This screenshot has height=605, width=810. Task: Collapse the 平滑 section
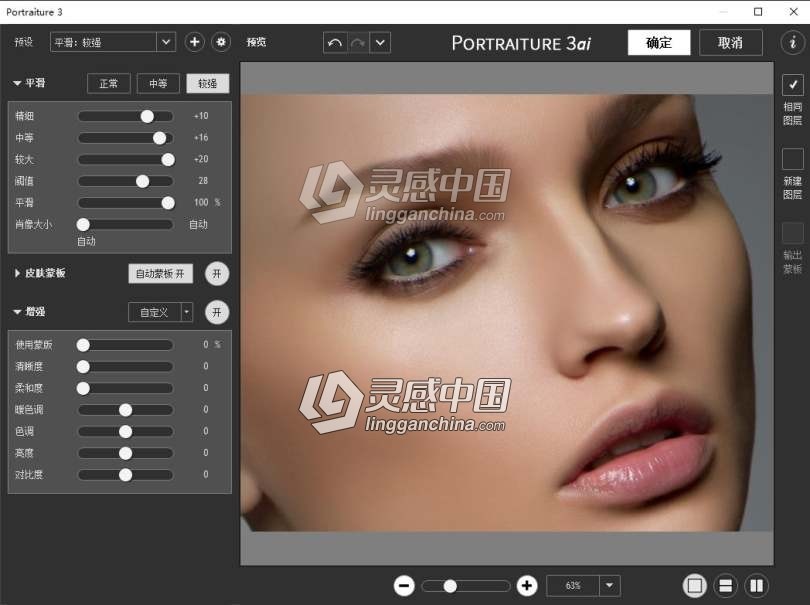point(17,83)
